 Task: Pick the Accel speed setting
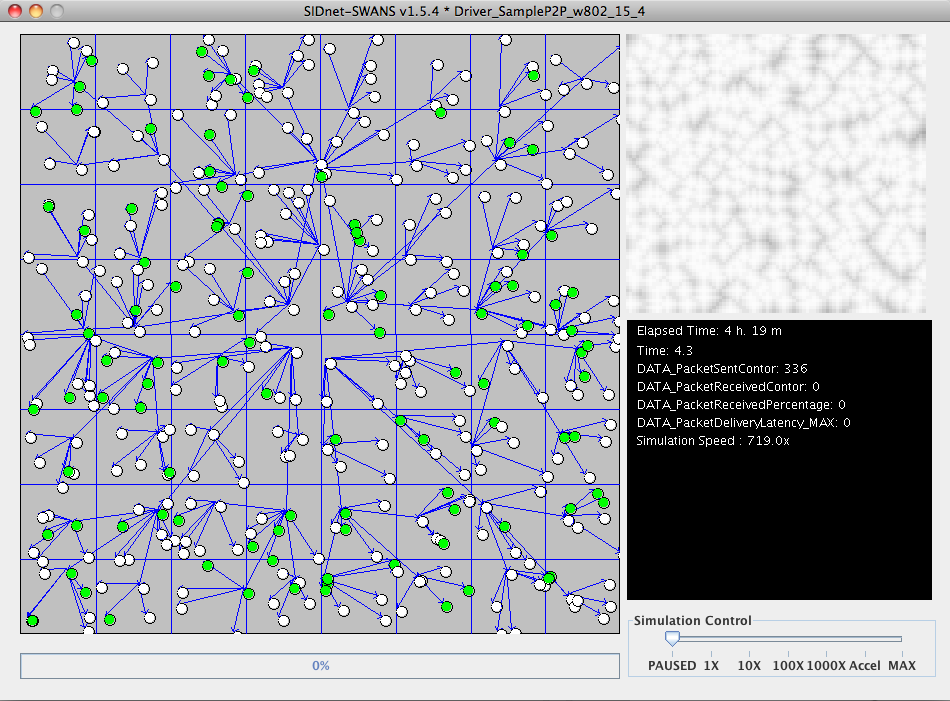pyautogui.click(x=865, y=665)
